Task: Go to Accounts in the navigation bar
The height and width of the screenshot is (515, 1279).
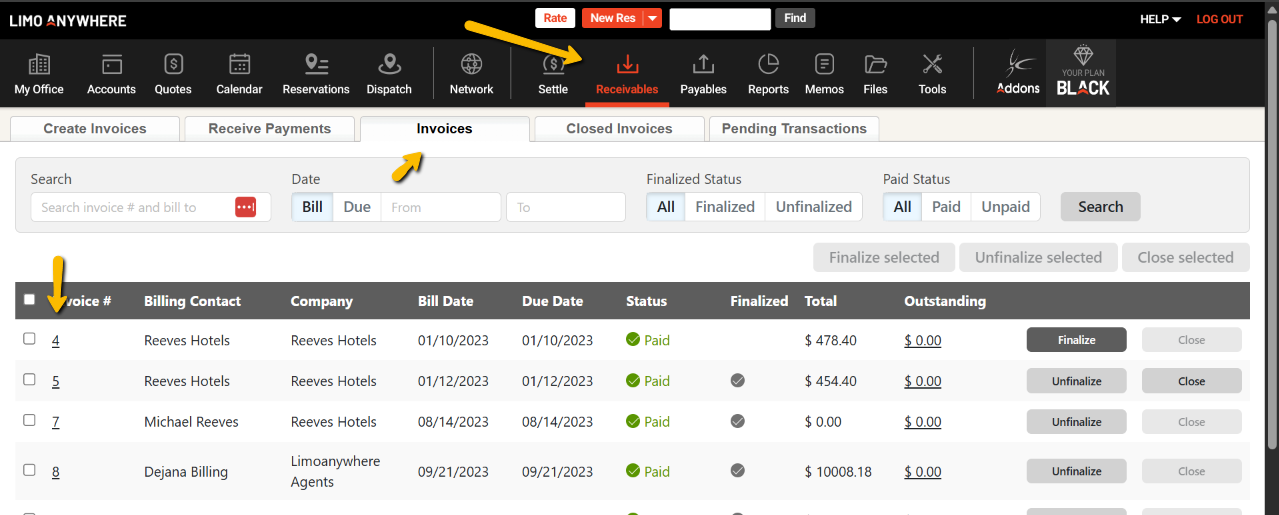Action: click(x=111, y=66)
